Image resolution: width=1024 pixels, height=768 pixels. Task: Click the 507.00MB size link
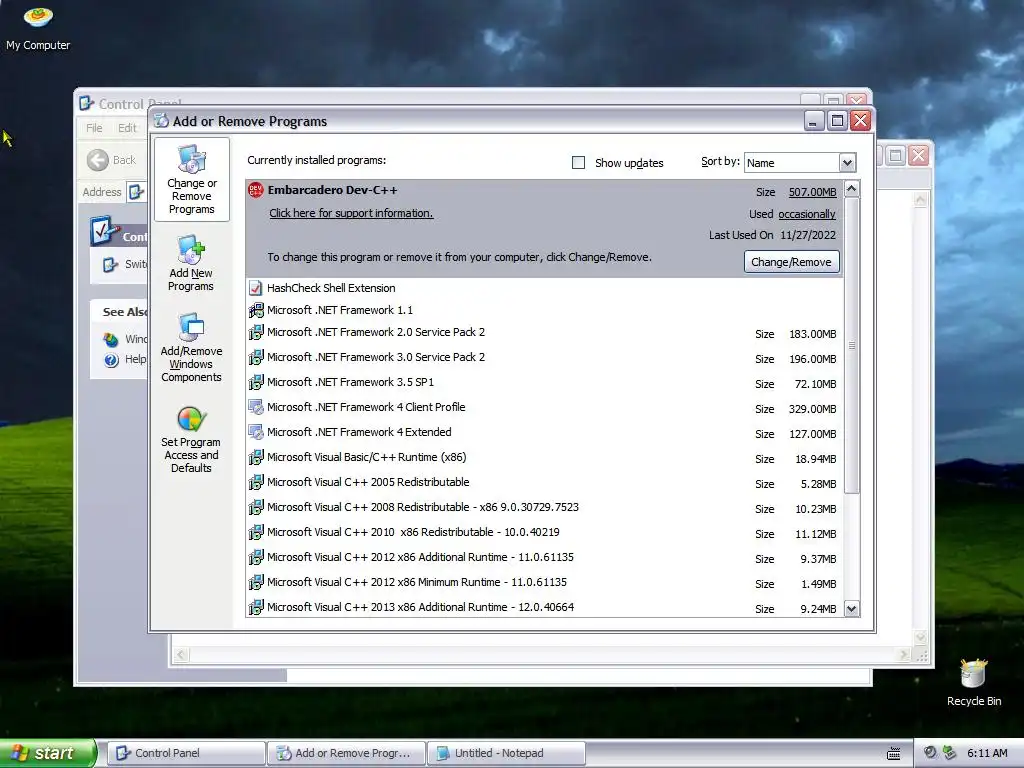click(812, 192)
